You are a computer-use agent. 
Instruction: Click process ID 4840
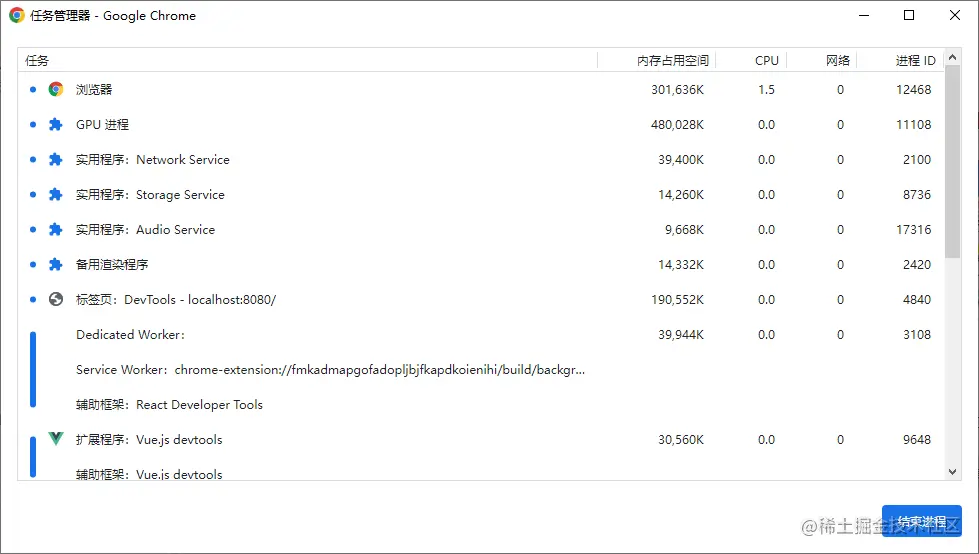point(917,299)
